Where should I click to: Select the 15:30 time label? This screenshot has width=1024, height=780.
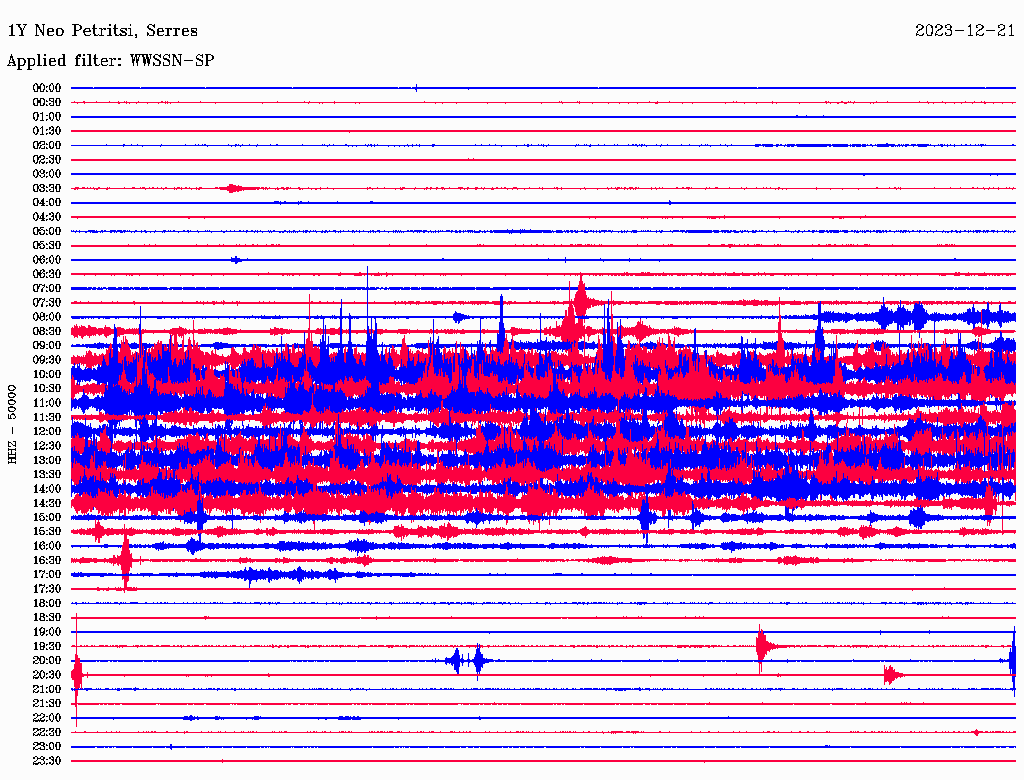pos(47,532)
